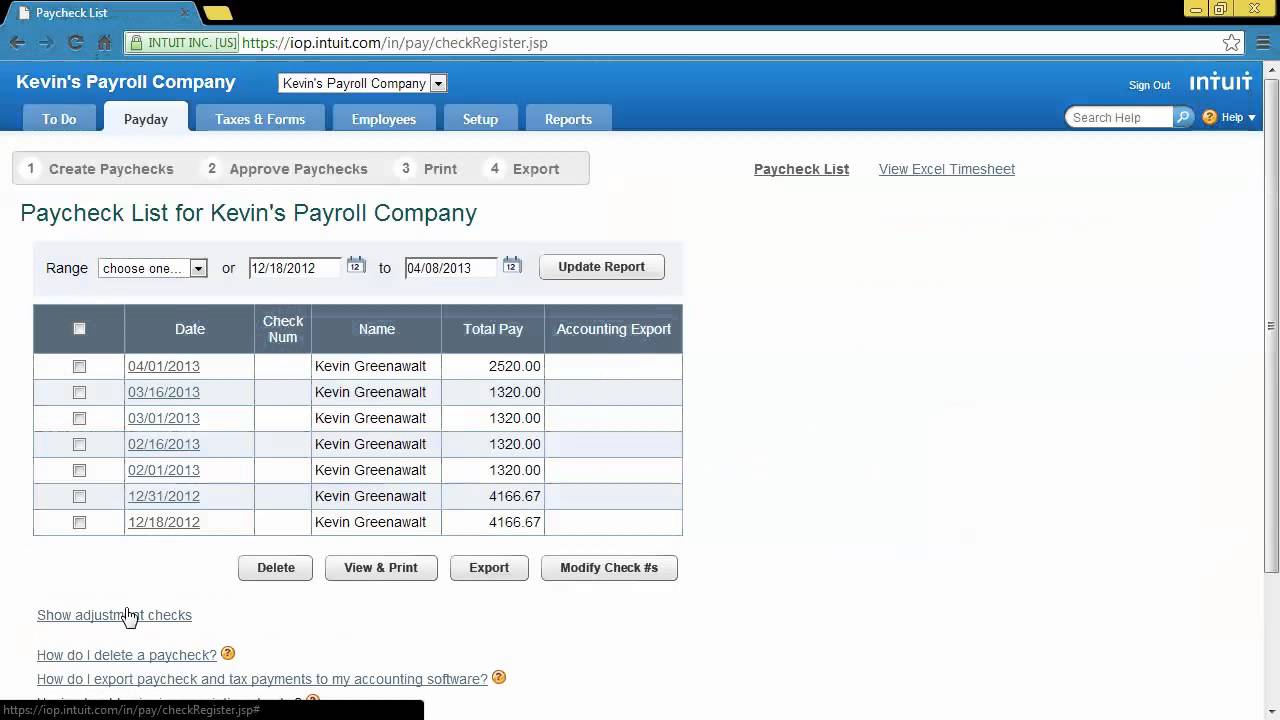The image size is (1280, 720).
Task: Click the Intuit logo
Action: (x=1221, y=82)
